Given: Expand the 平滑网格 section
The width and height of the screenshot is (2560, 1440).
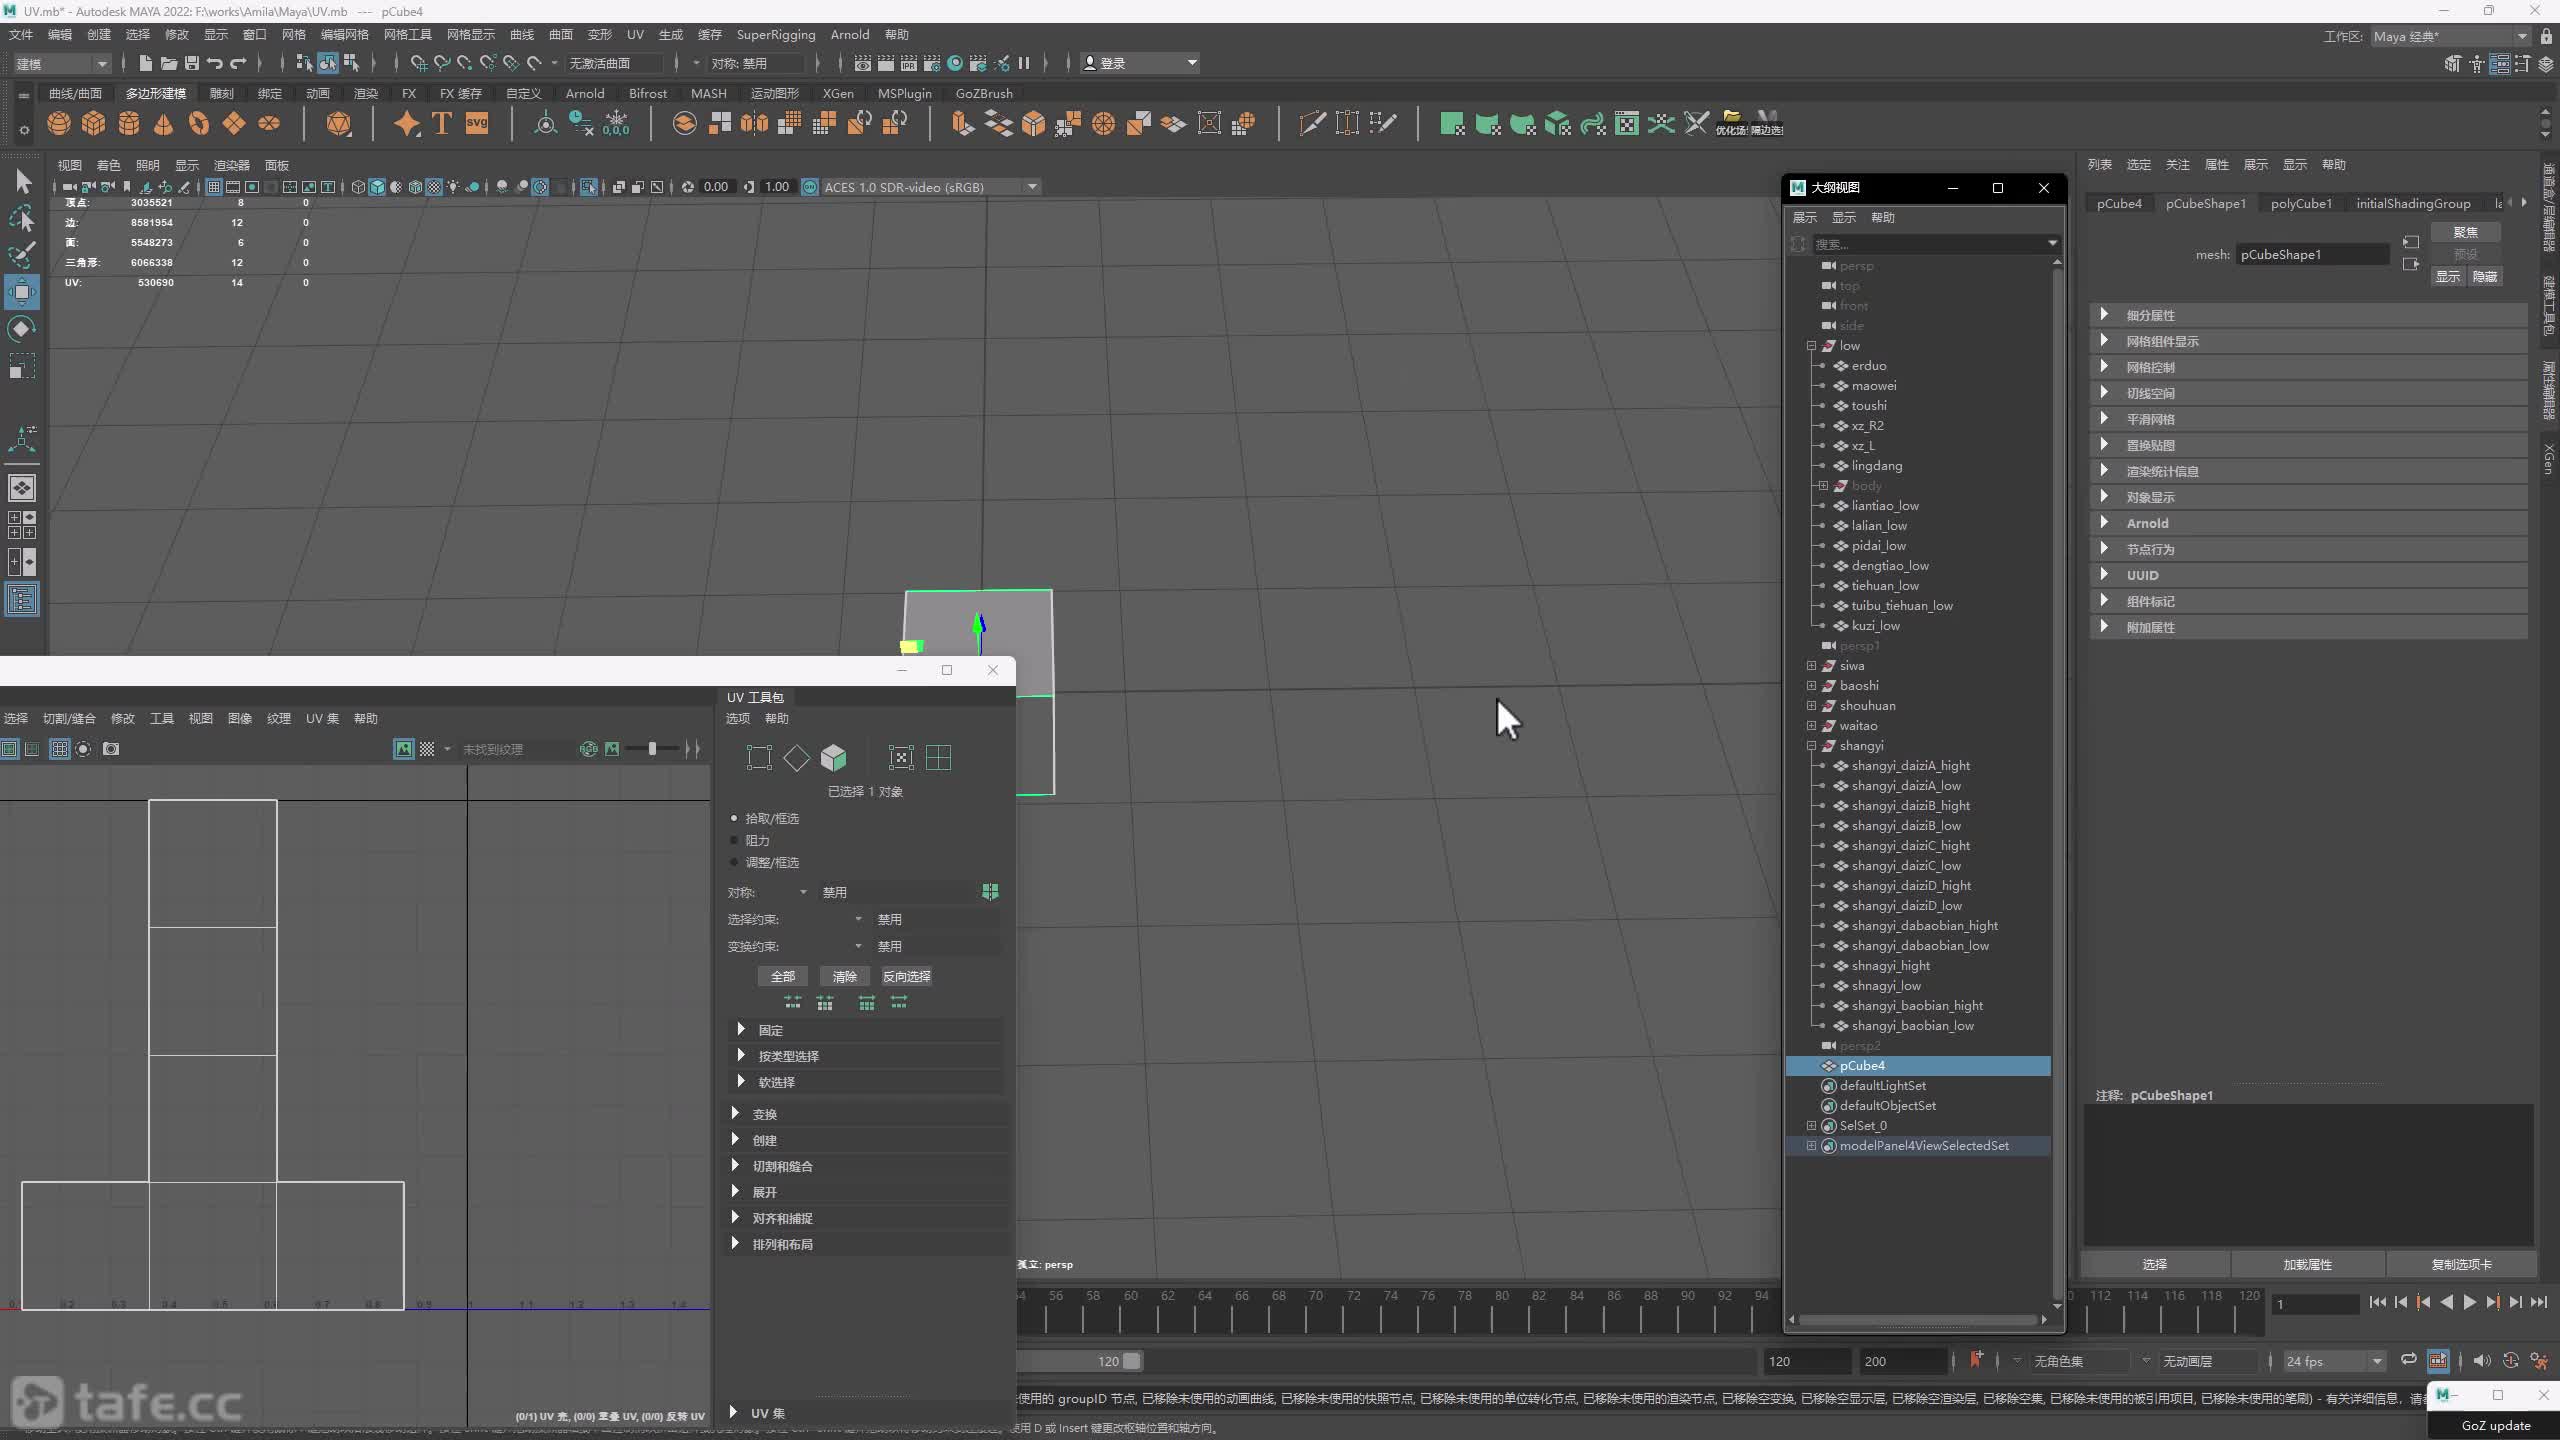Looking at the screenshot, I should (2104, 418).
